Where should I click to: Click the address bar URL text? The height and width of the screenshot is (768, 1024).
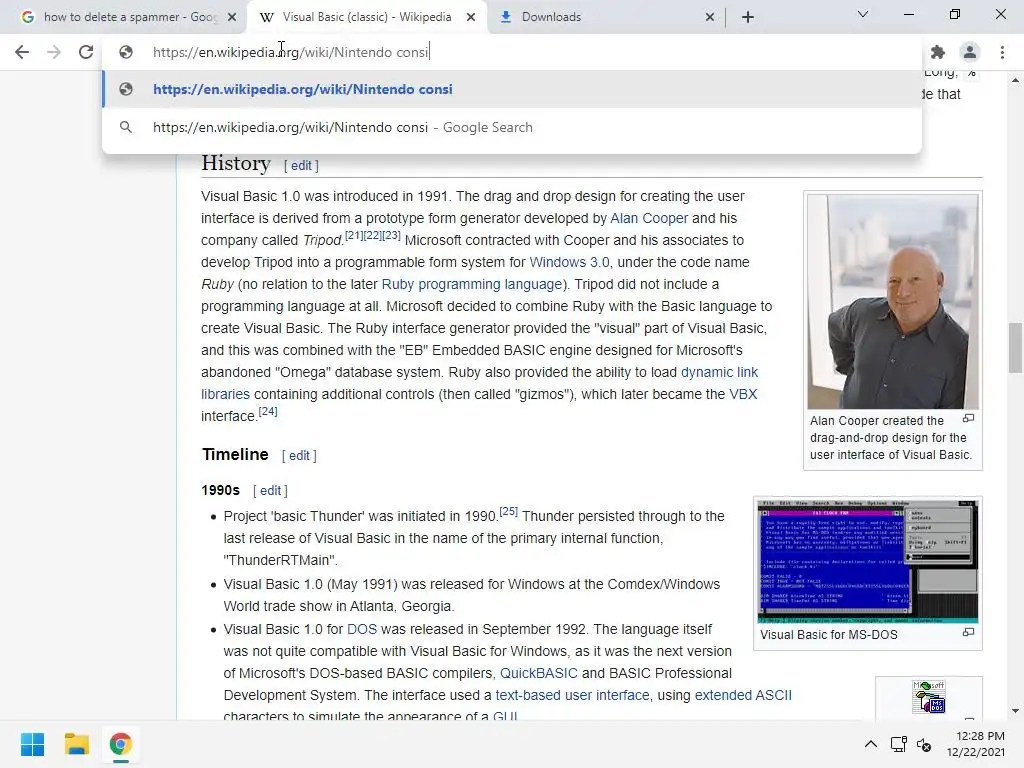tap(291, 52)
